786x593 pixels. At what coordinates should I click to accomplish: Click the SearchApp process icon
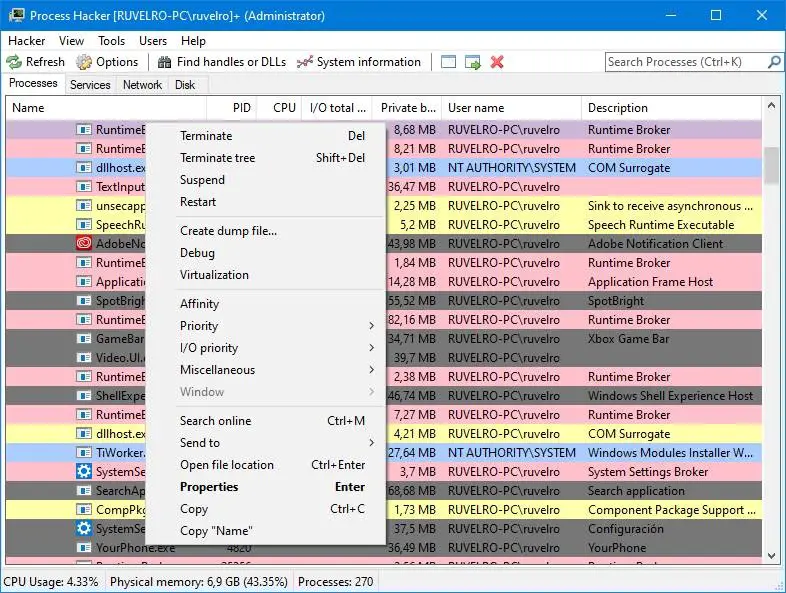click(x=84, y=491)
